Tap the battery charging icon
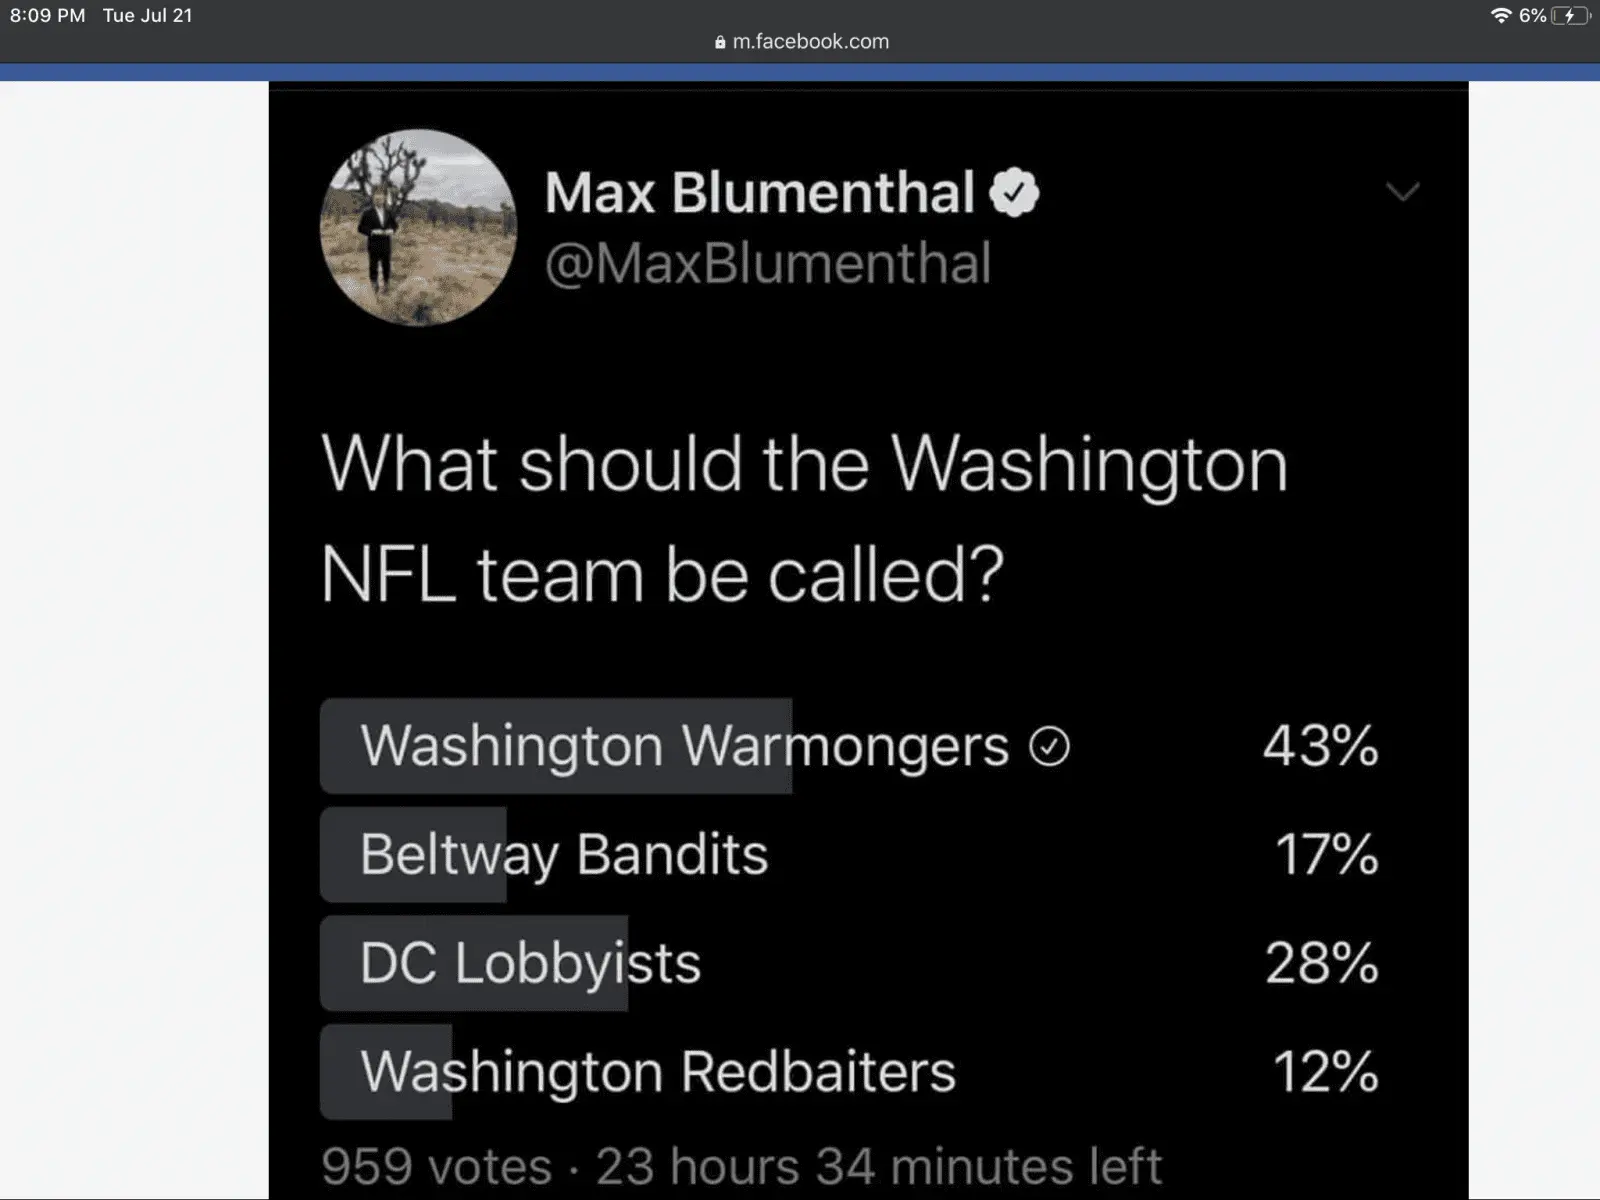1600x1200 pixels. coord(1570,15)
